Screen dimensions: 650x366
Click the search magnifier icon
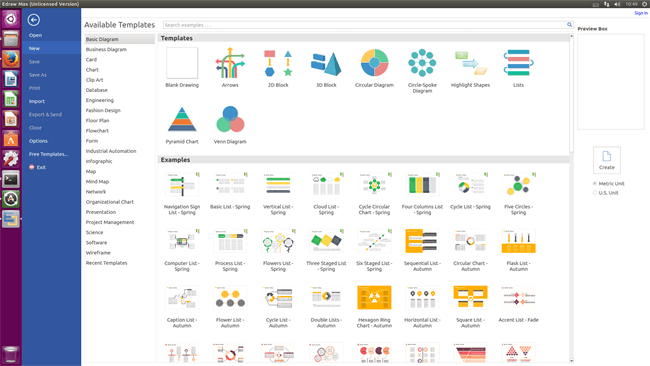pyautogui.click(x=569, y=25)
